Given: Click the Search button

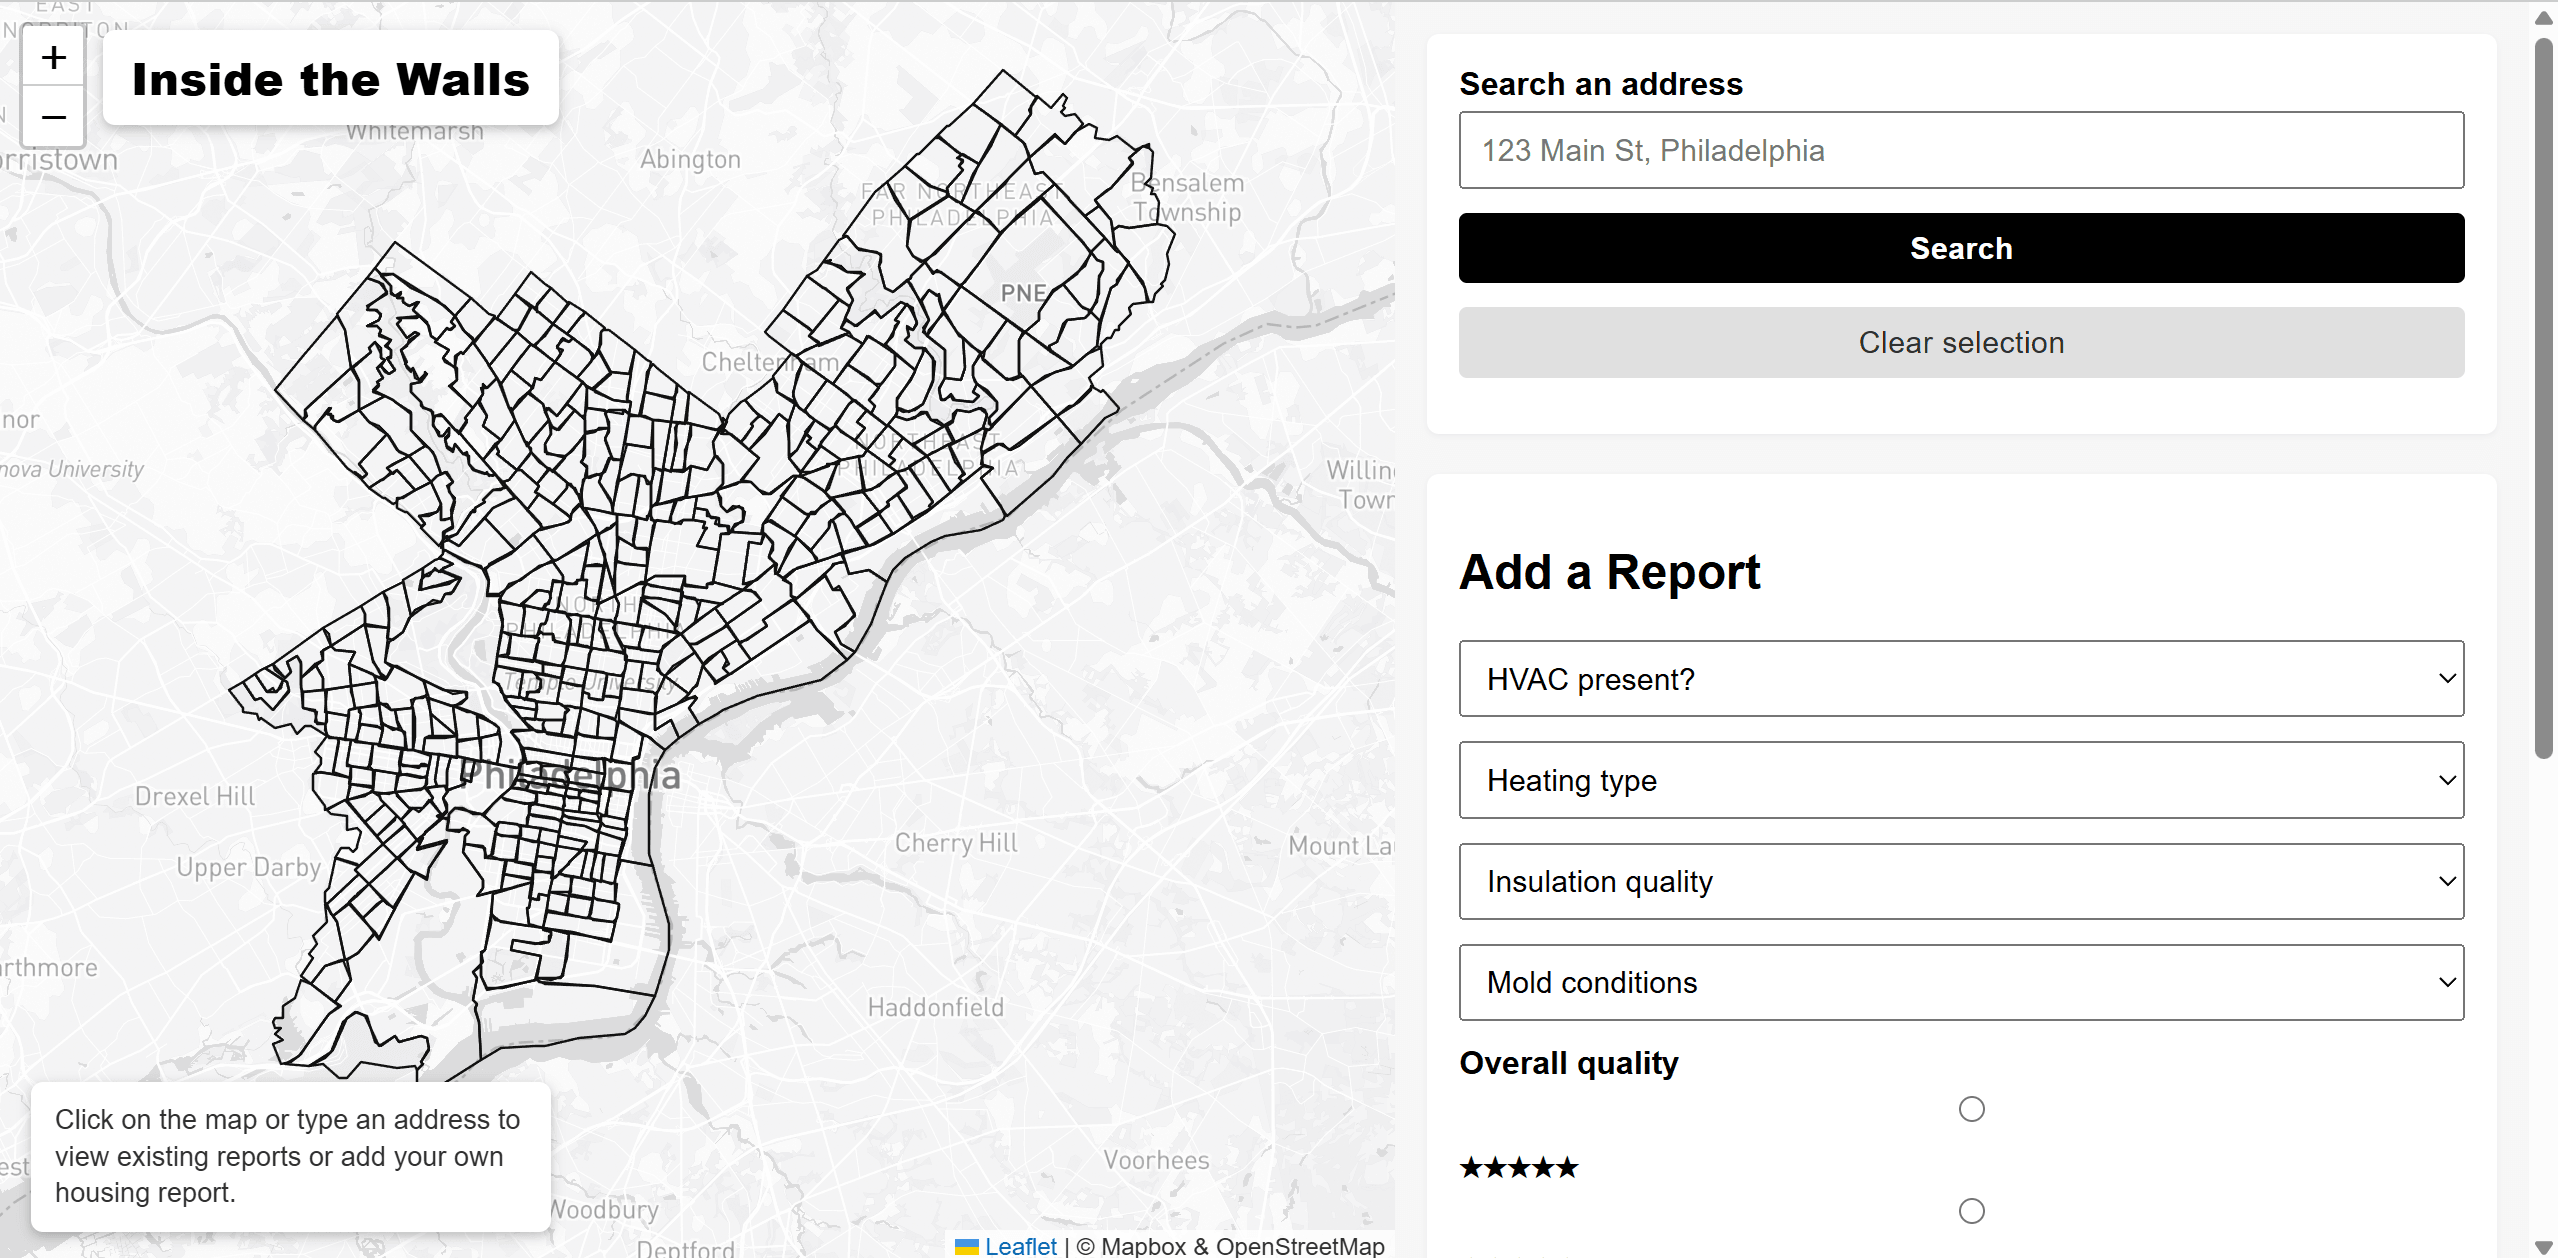Looking at the screenshot, I should click(1960, 248).
